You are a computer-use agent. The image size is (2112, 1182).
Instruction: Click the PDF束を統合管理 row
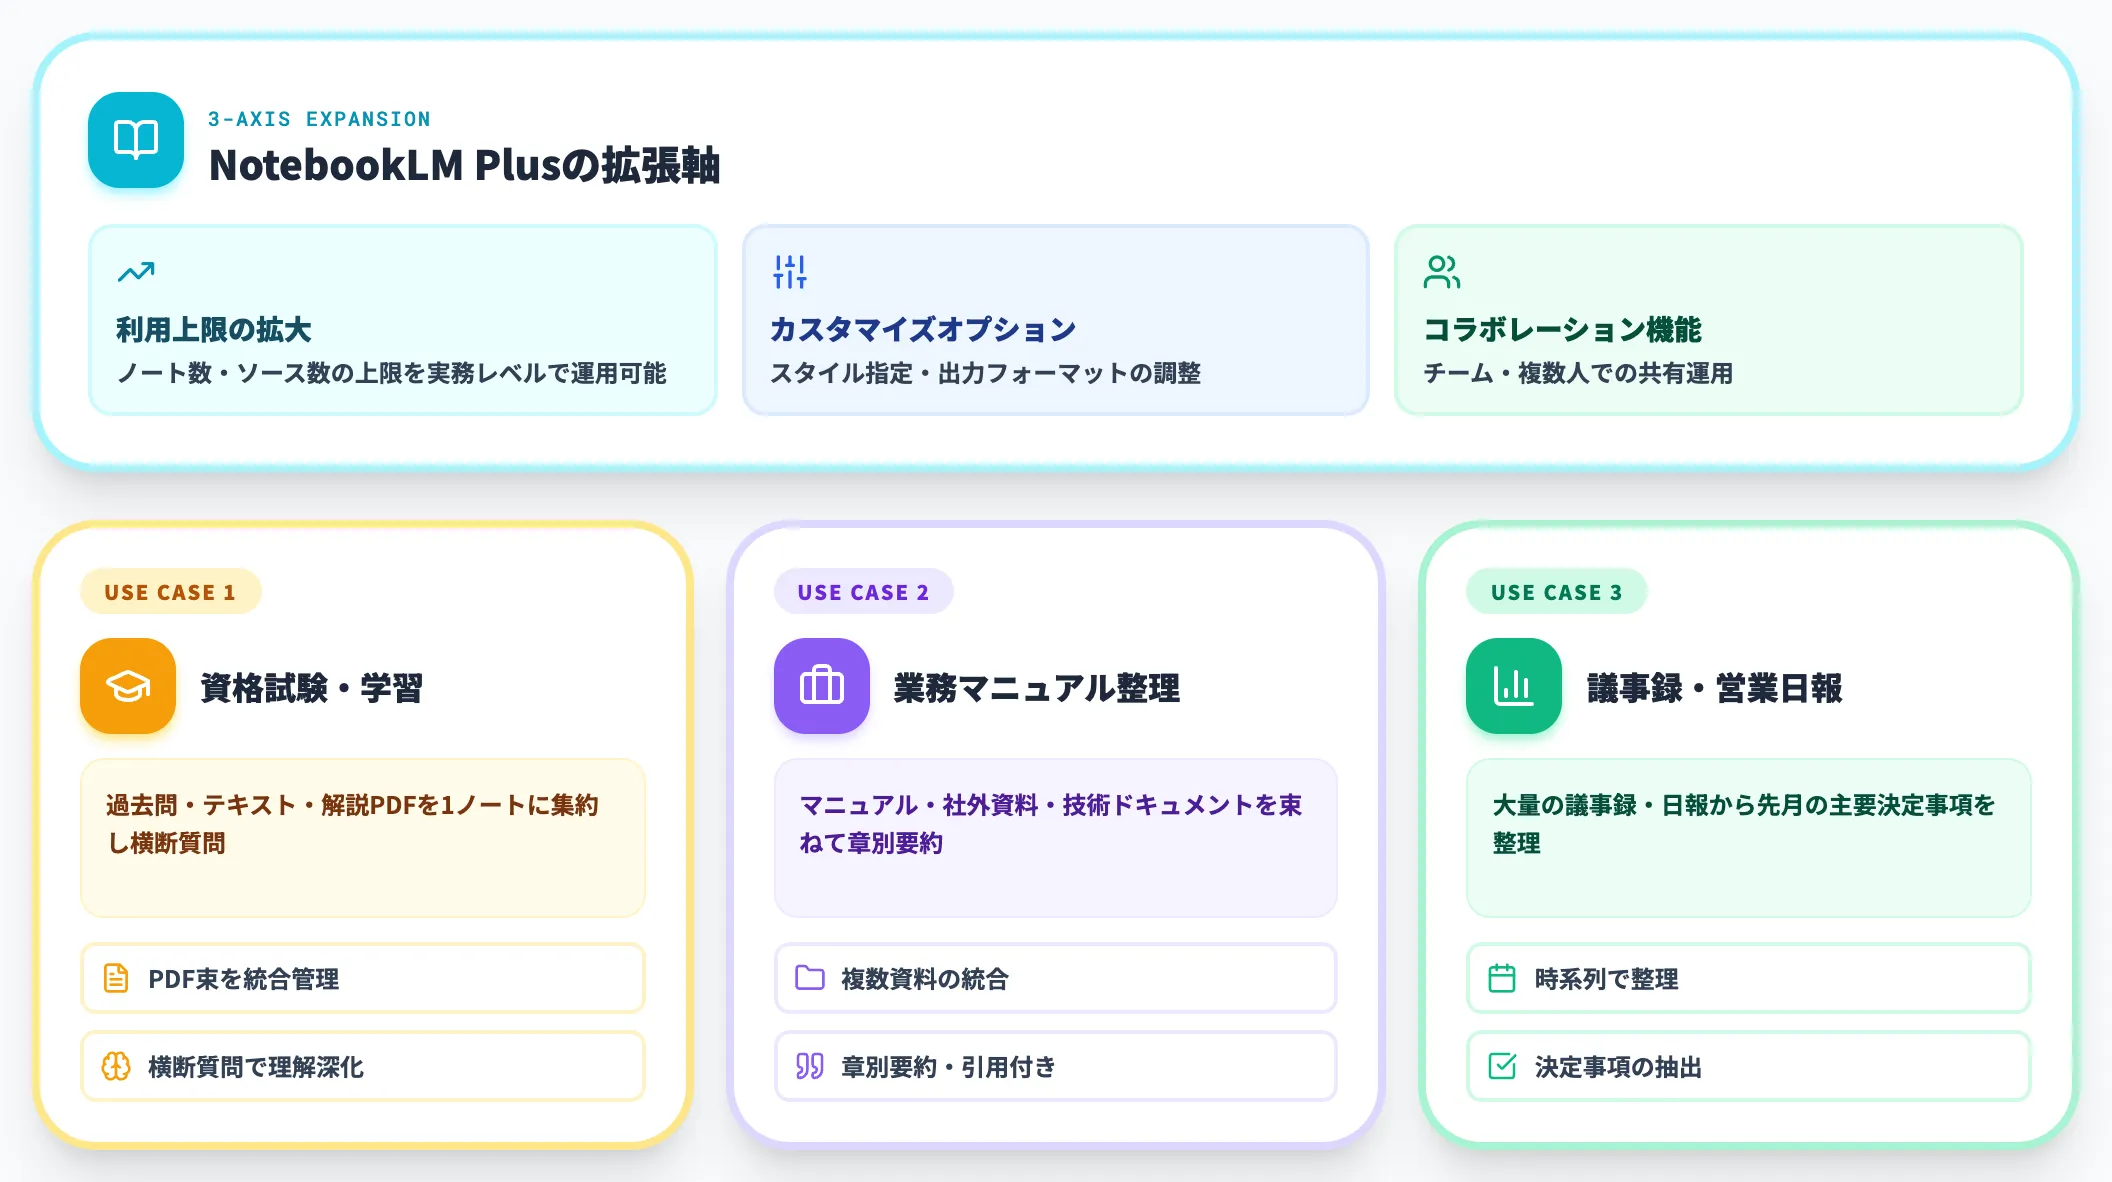point(363,978)
